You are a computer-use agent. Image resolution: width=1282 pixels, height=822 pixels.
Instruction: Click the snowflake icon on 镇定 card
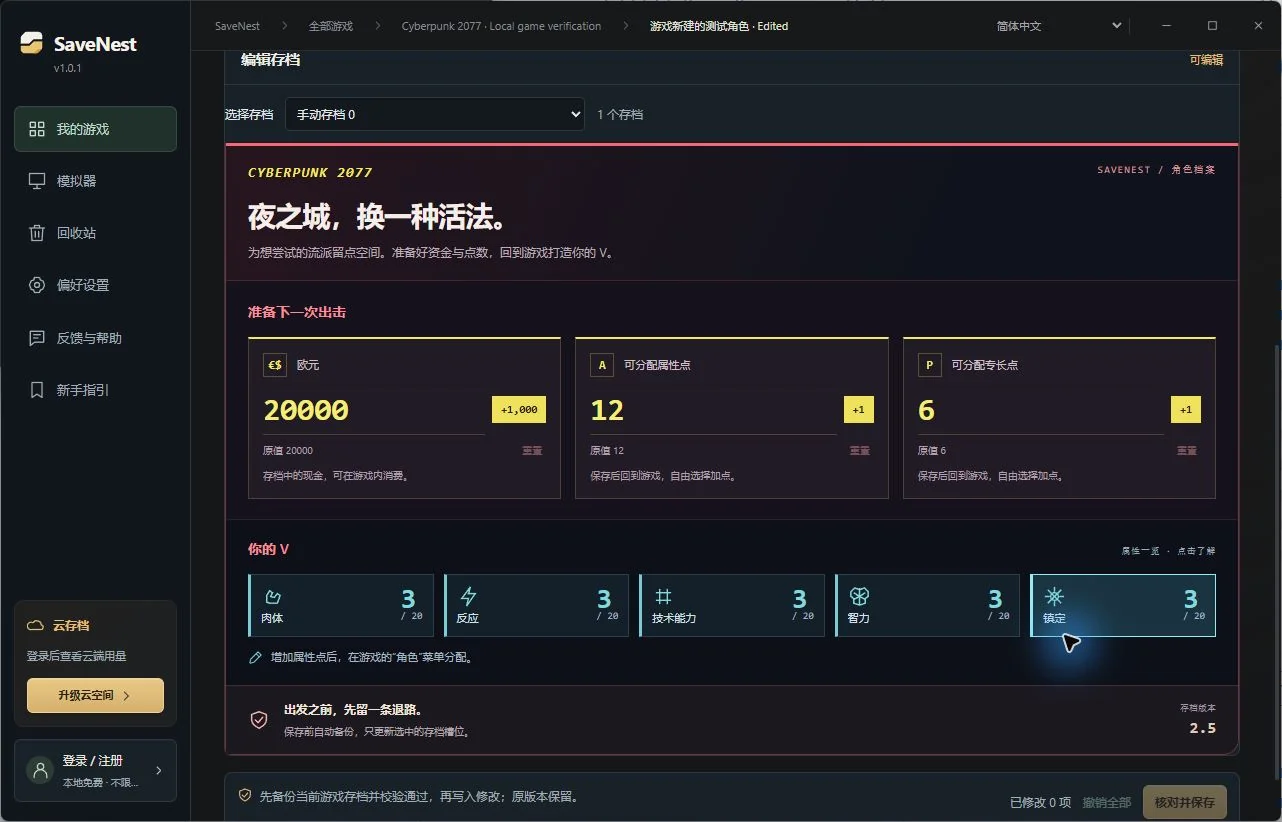click(1054, 597)
